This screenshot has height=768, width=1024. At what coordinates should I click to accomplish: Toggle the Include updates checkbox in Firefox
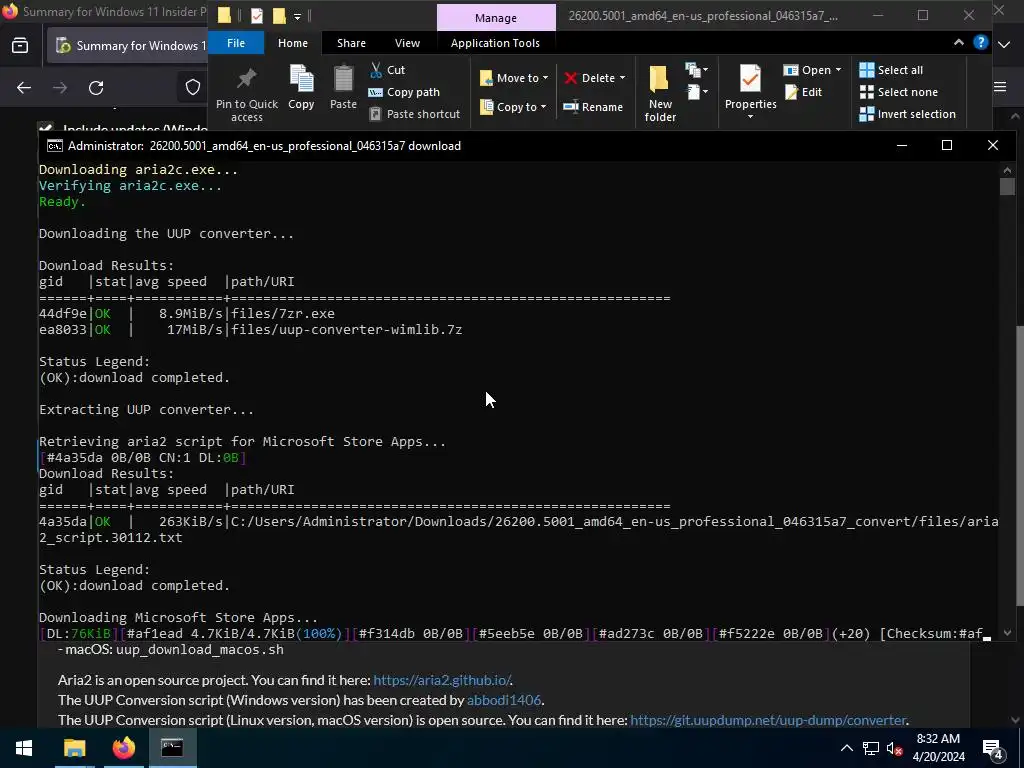click(45, 127)
